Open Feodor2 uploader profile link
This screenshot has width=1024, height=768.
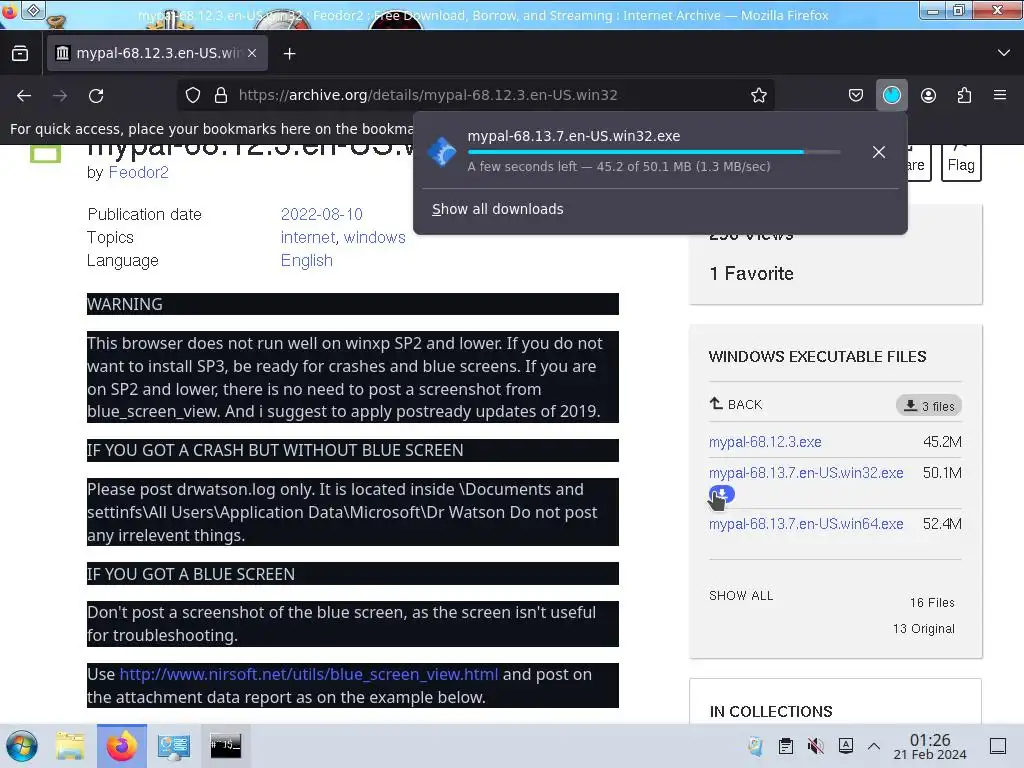(x=138, y=172)
